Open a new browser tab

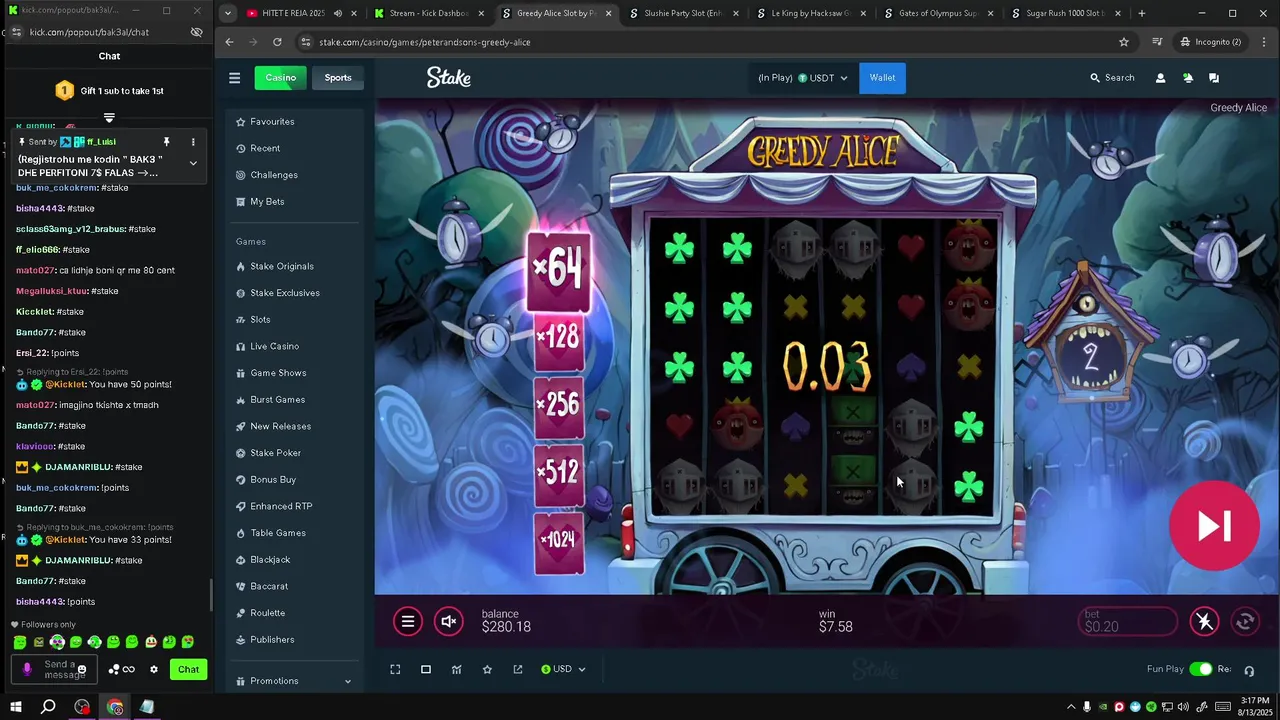click(x=1142, y=14)
